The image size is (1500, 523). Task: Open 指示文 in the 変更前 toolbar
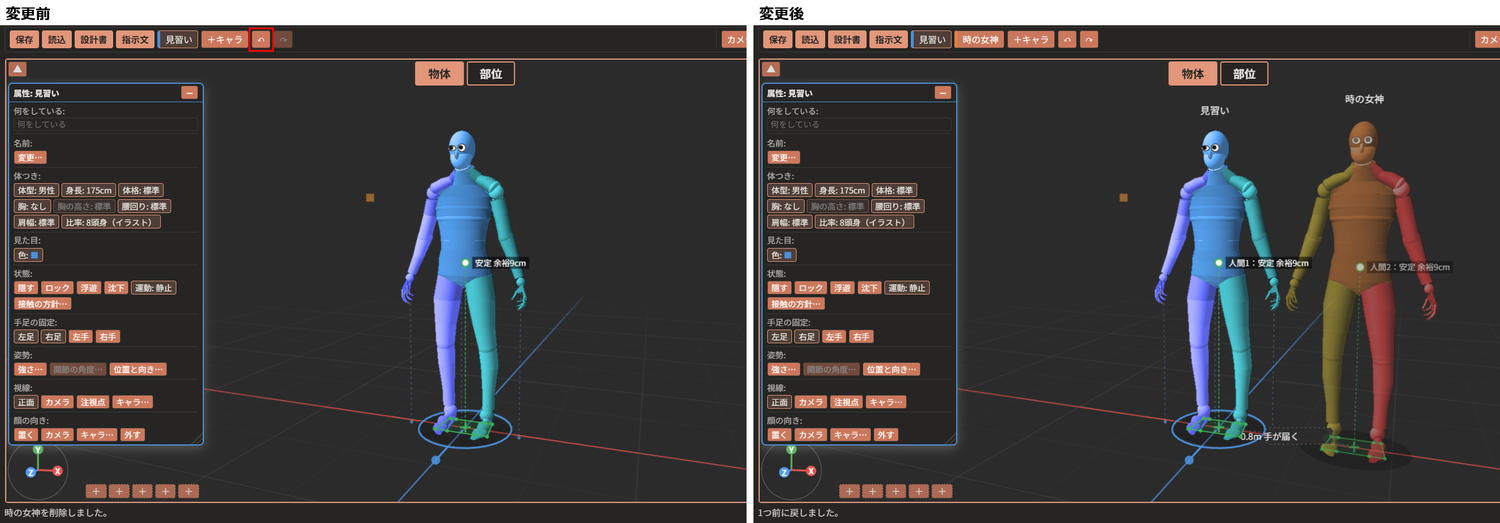135,40
